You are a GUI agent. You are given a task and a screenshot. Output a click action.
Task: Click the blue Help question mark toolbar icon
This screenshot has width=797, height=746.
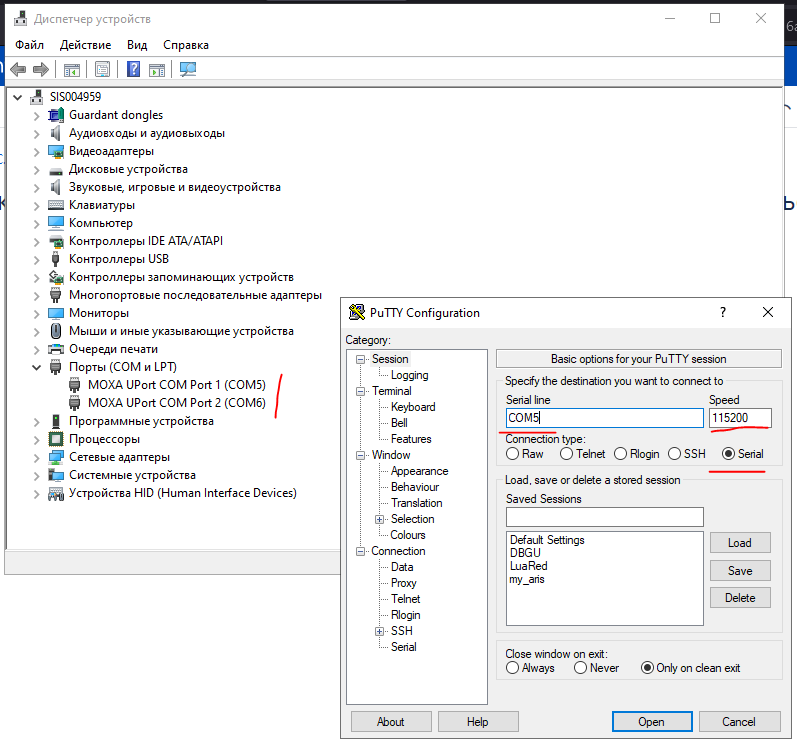pyautogui.click(x=133, y=69)
